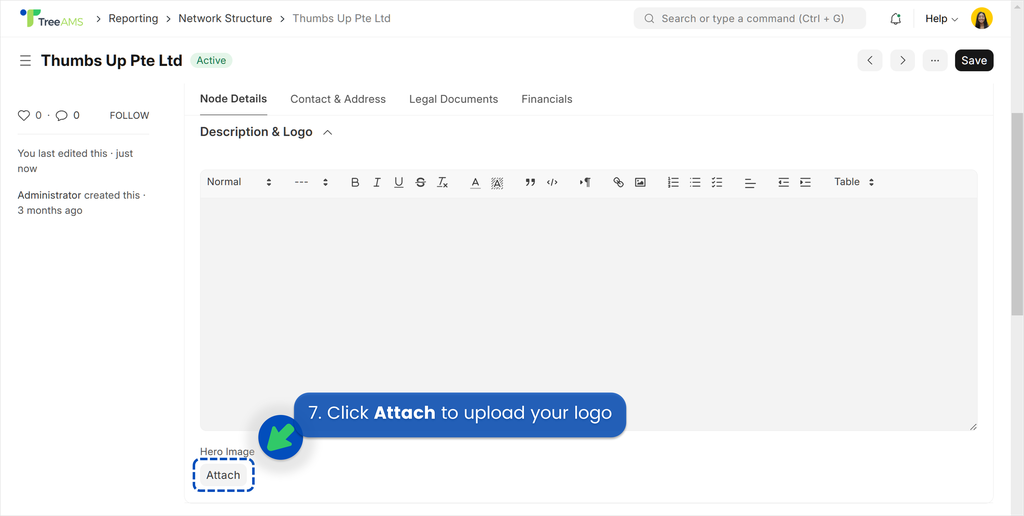The image size is (1024, 516).
Task: Click the Thumbs Up Pte Ltd title
Action: pos(112,60)
